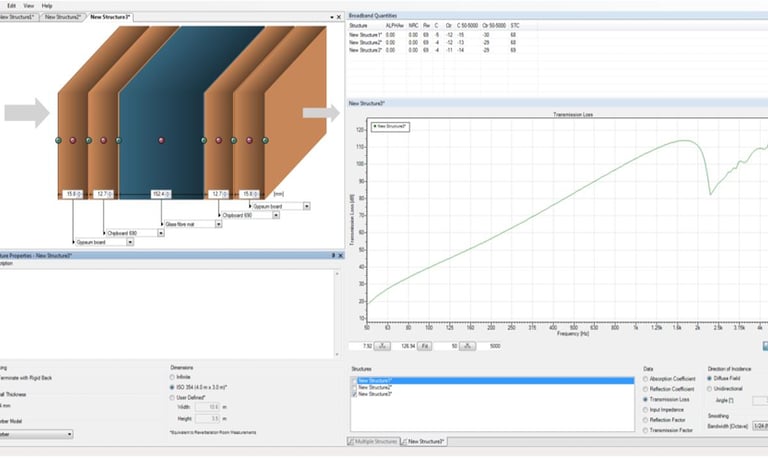Click the Fit button for the chart axis
Image resolution: width=768 pixels, height=458 pixels.
point(425,346)
